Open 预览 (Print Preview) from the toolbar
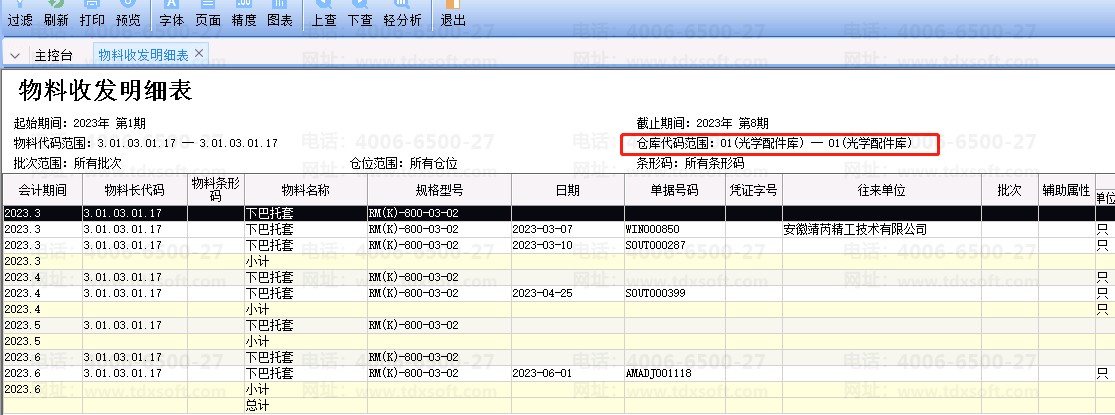The width and height of the screenshot is (1115, 415). (128, 14)
